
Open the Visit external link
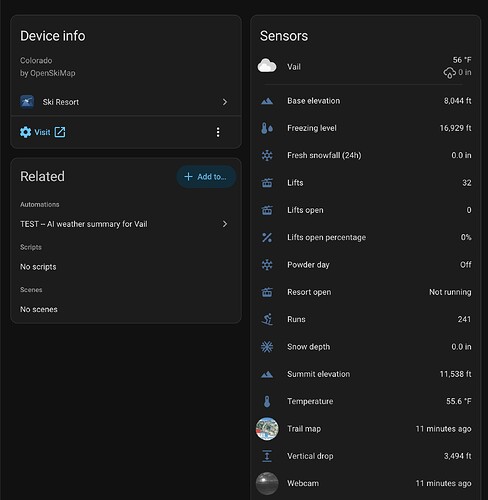click(x=43, y=132)
